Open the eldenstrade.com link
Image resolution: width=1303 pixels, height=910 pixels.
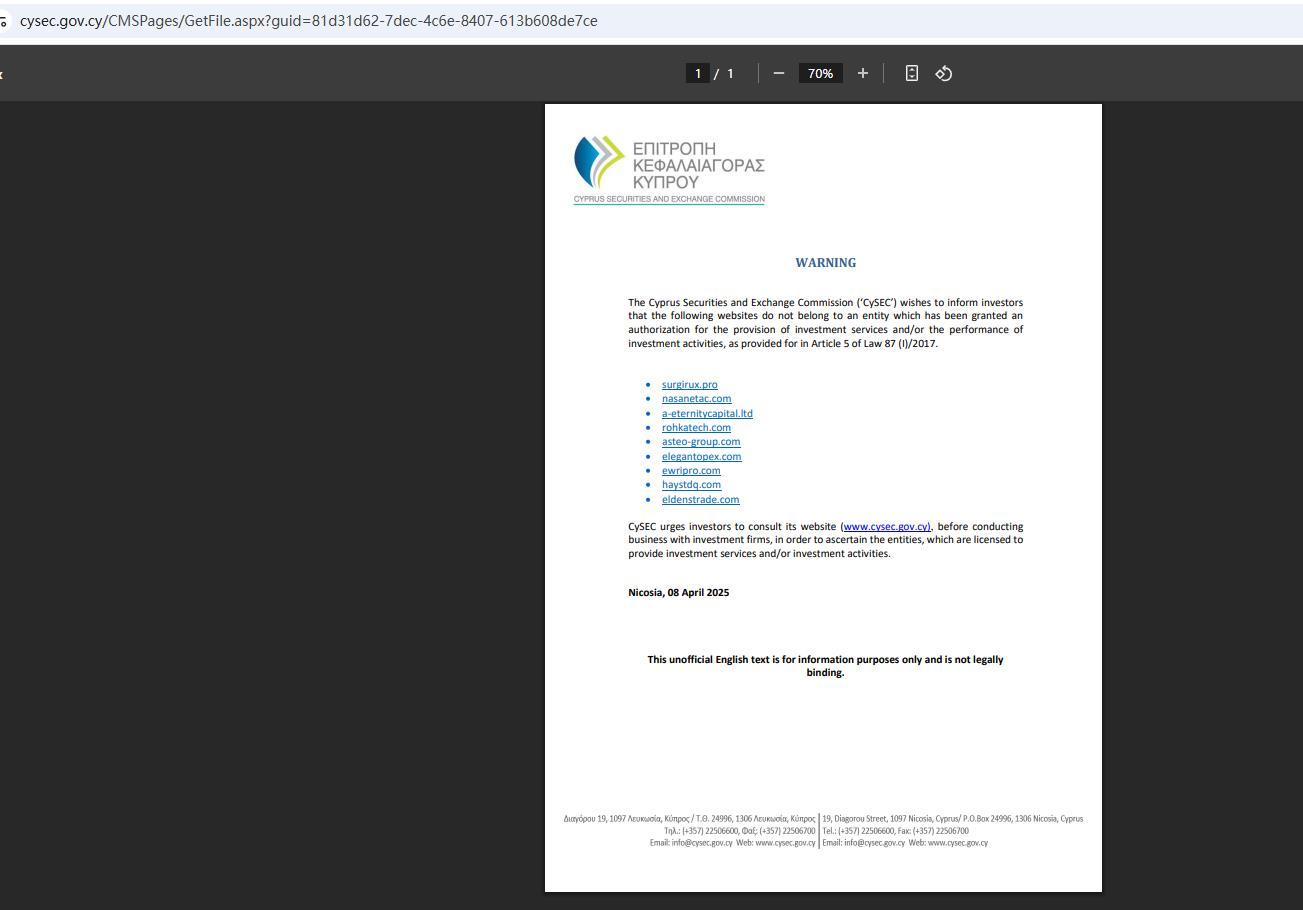[700, 500]
